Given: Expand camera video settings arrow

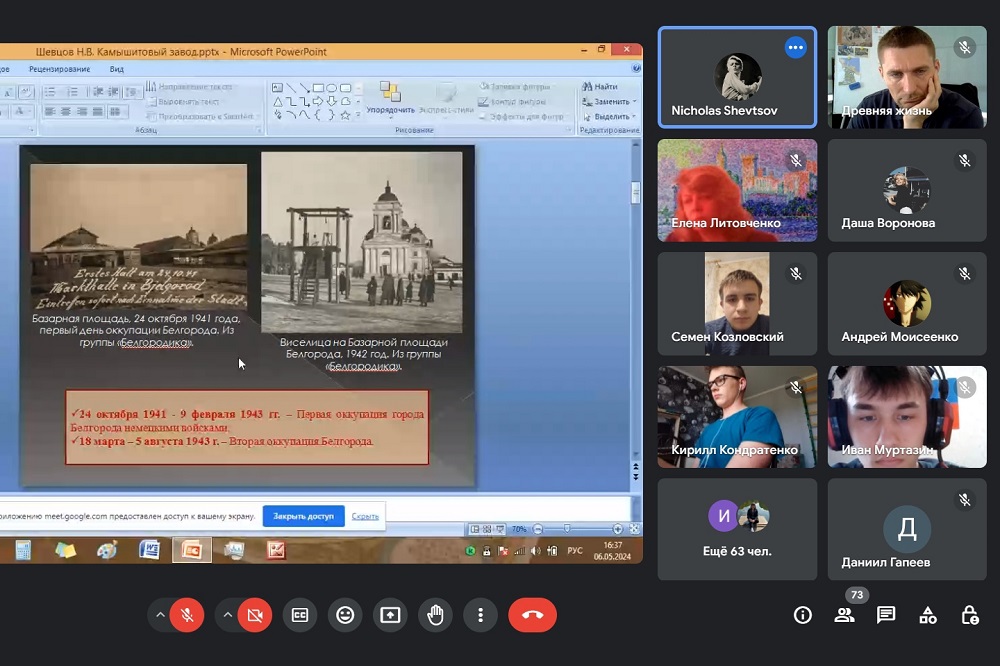Looking at the screenshot, I should [x=227, y=615].
